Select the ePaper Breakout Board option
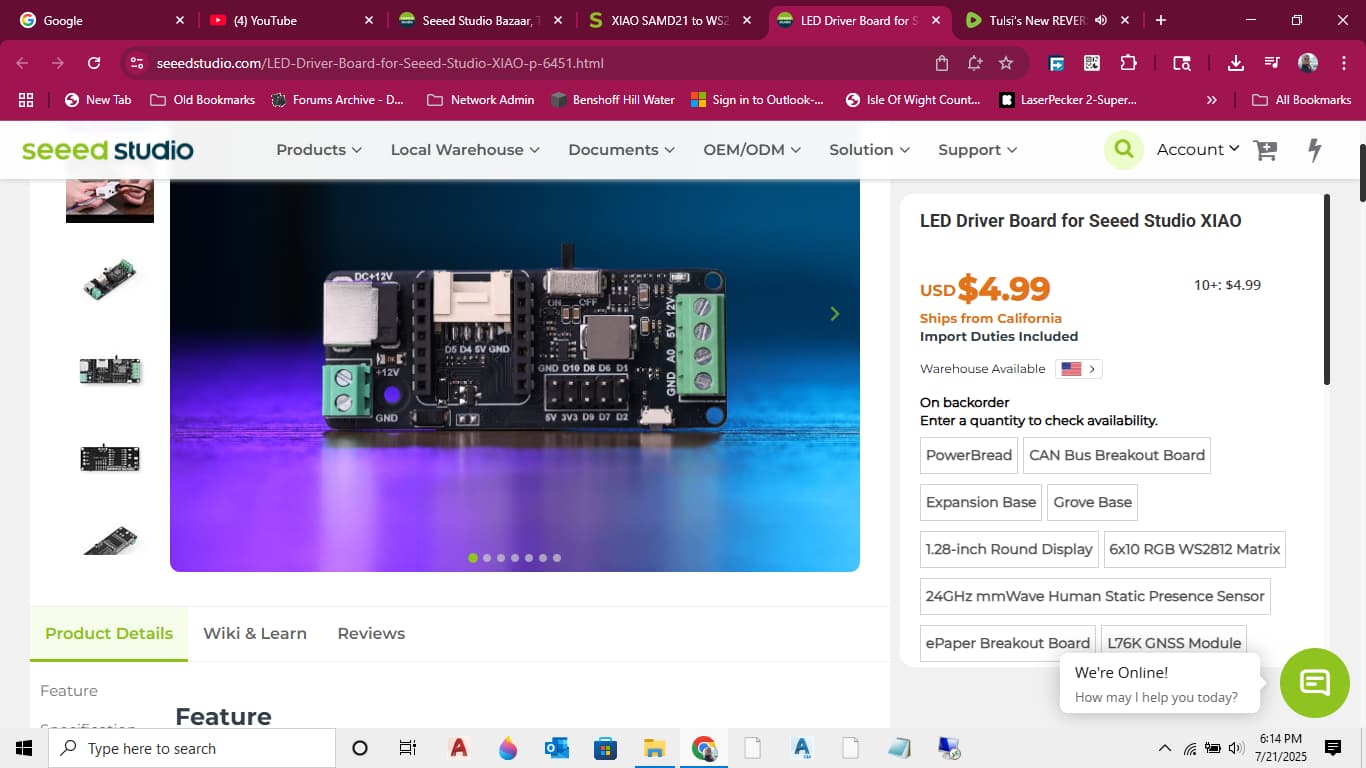Viewport: 1366px width, 768px height. pos(1008,643)
